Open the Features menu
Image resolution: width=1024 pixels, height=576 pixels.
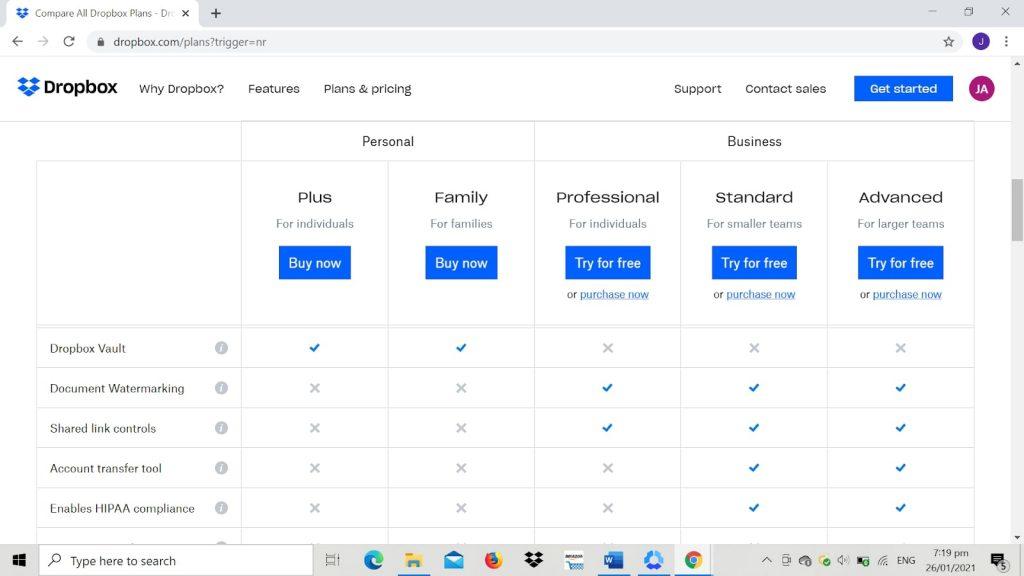pos(274,89)
